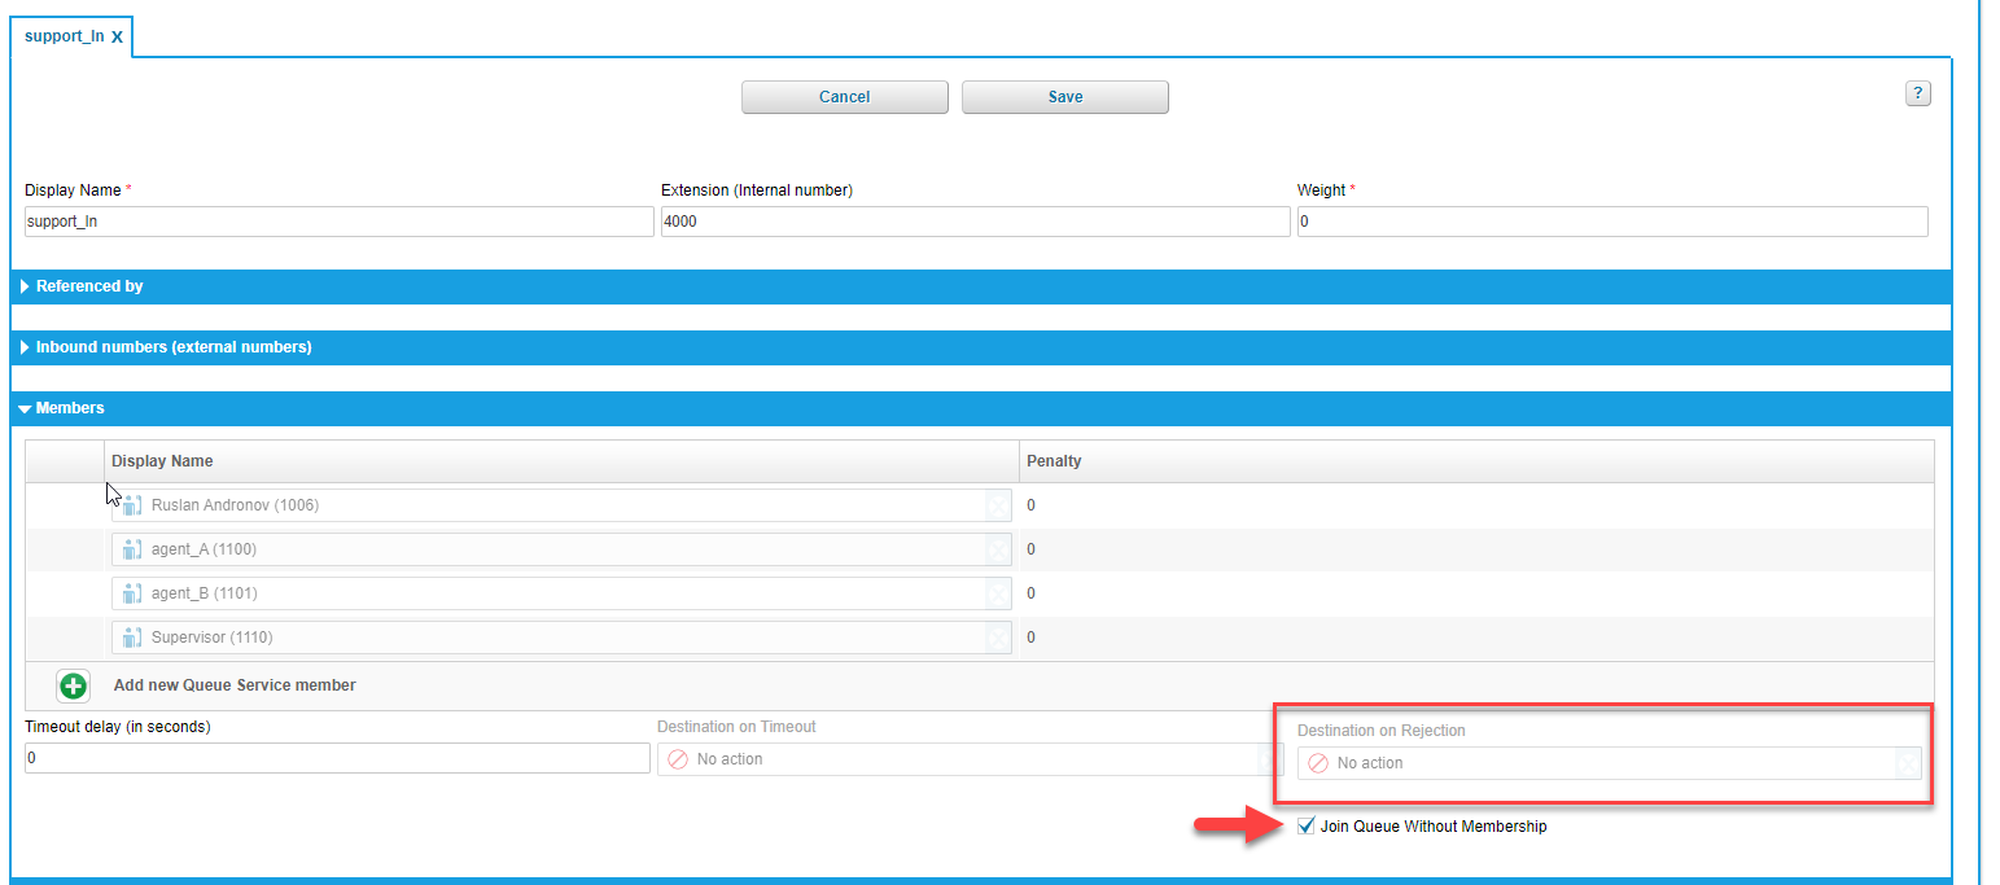Toggle Join Queue Without Membership checkbox
Screen dimensions: 2000x885
[1306, 826]
